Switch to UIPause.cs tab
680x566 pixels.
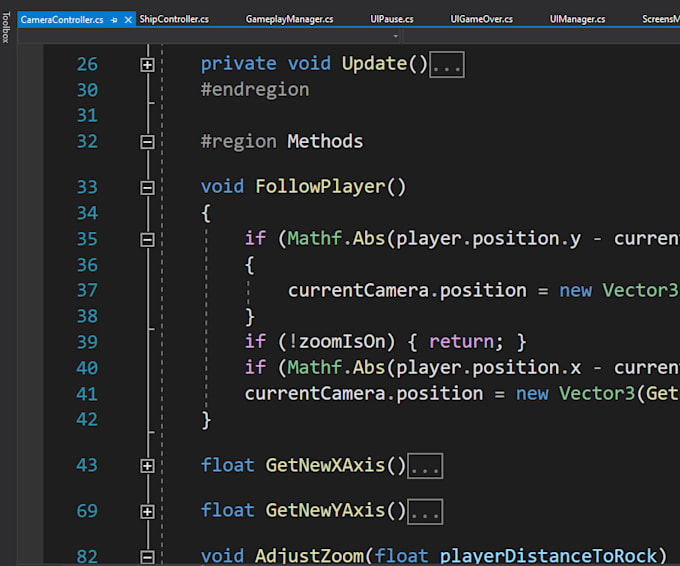(392, 19)
